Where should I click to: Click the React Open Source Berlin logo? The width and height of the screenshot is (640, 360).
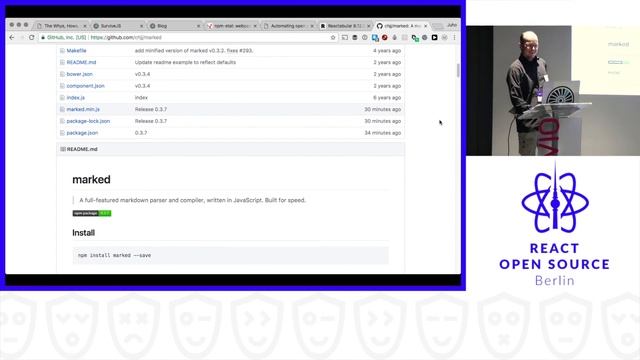coord(554,224)
